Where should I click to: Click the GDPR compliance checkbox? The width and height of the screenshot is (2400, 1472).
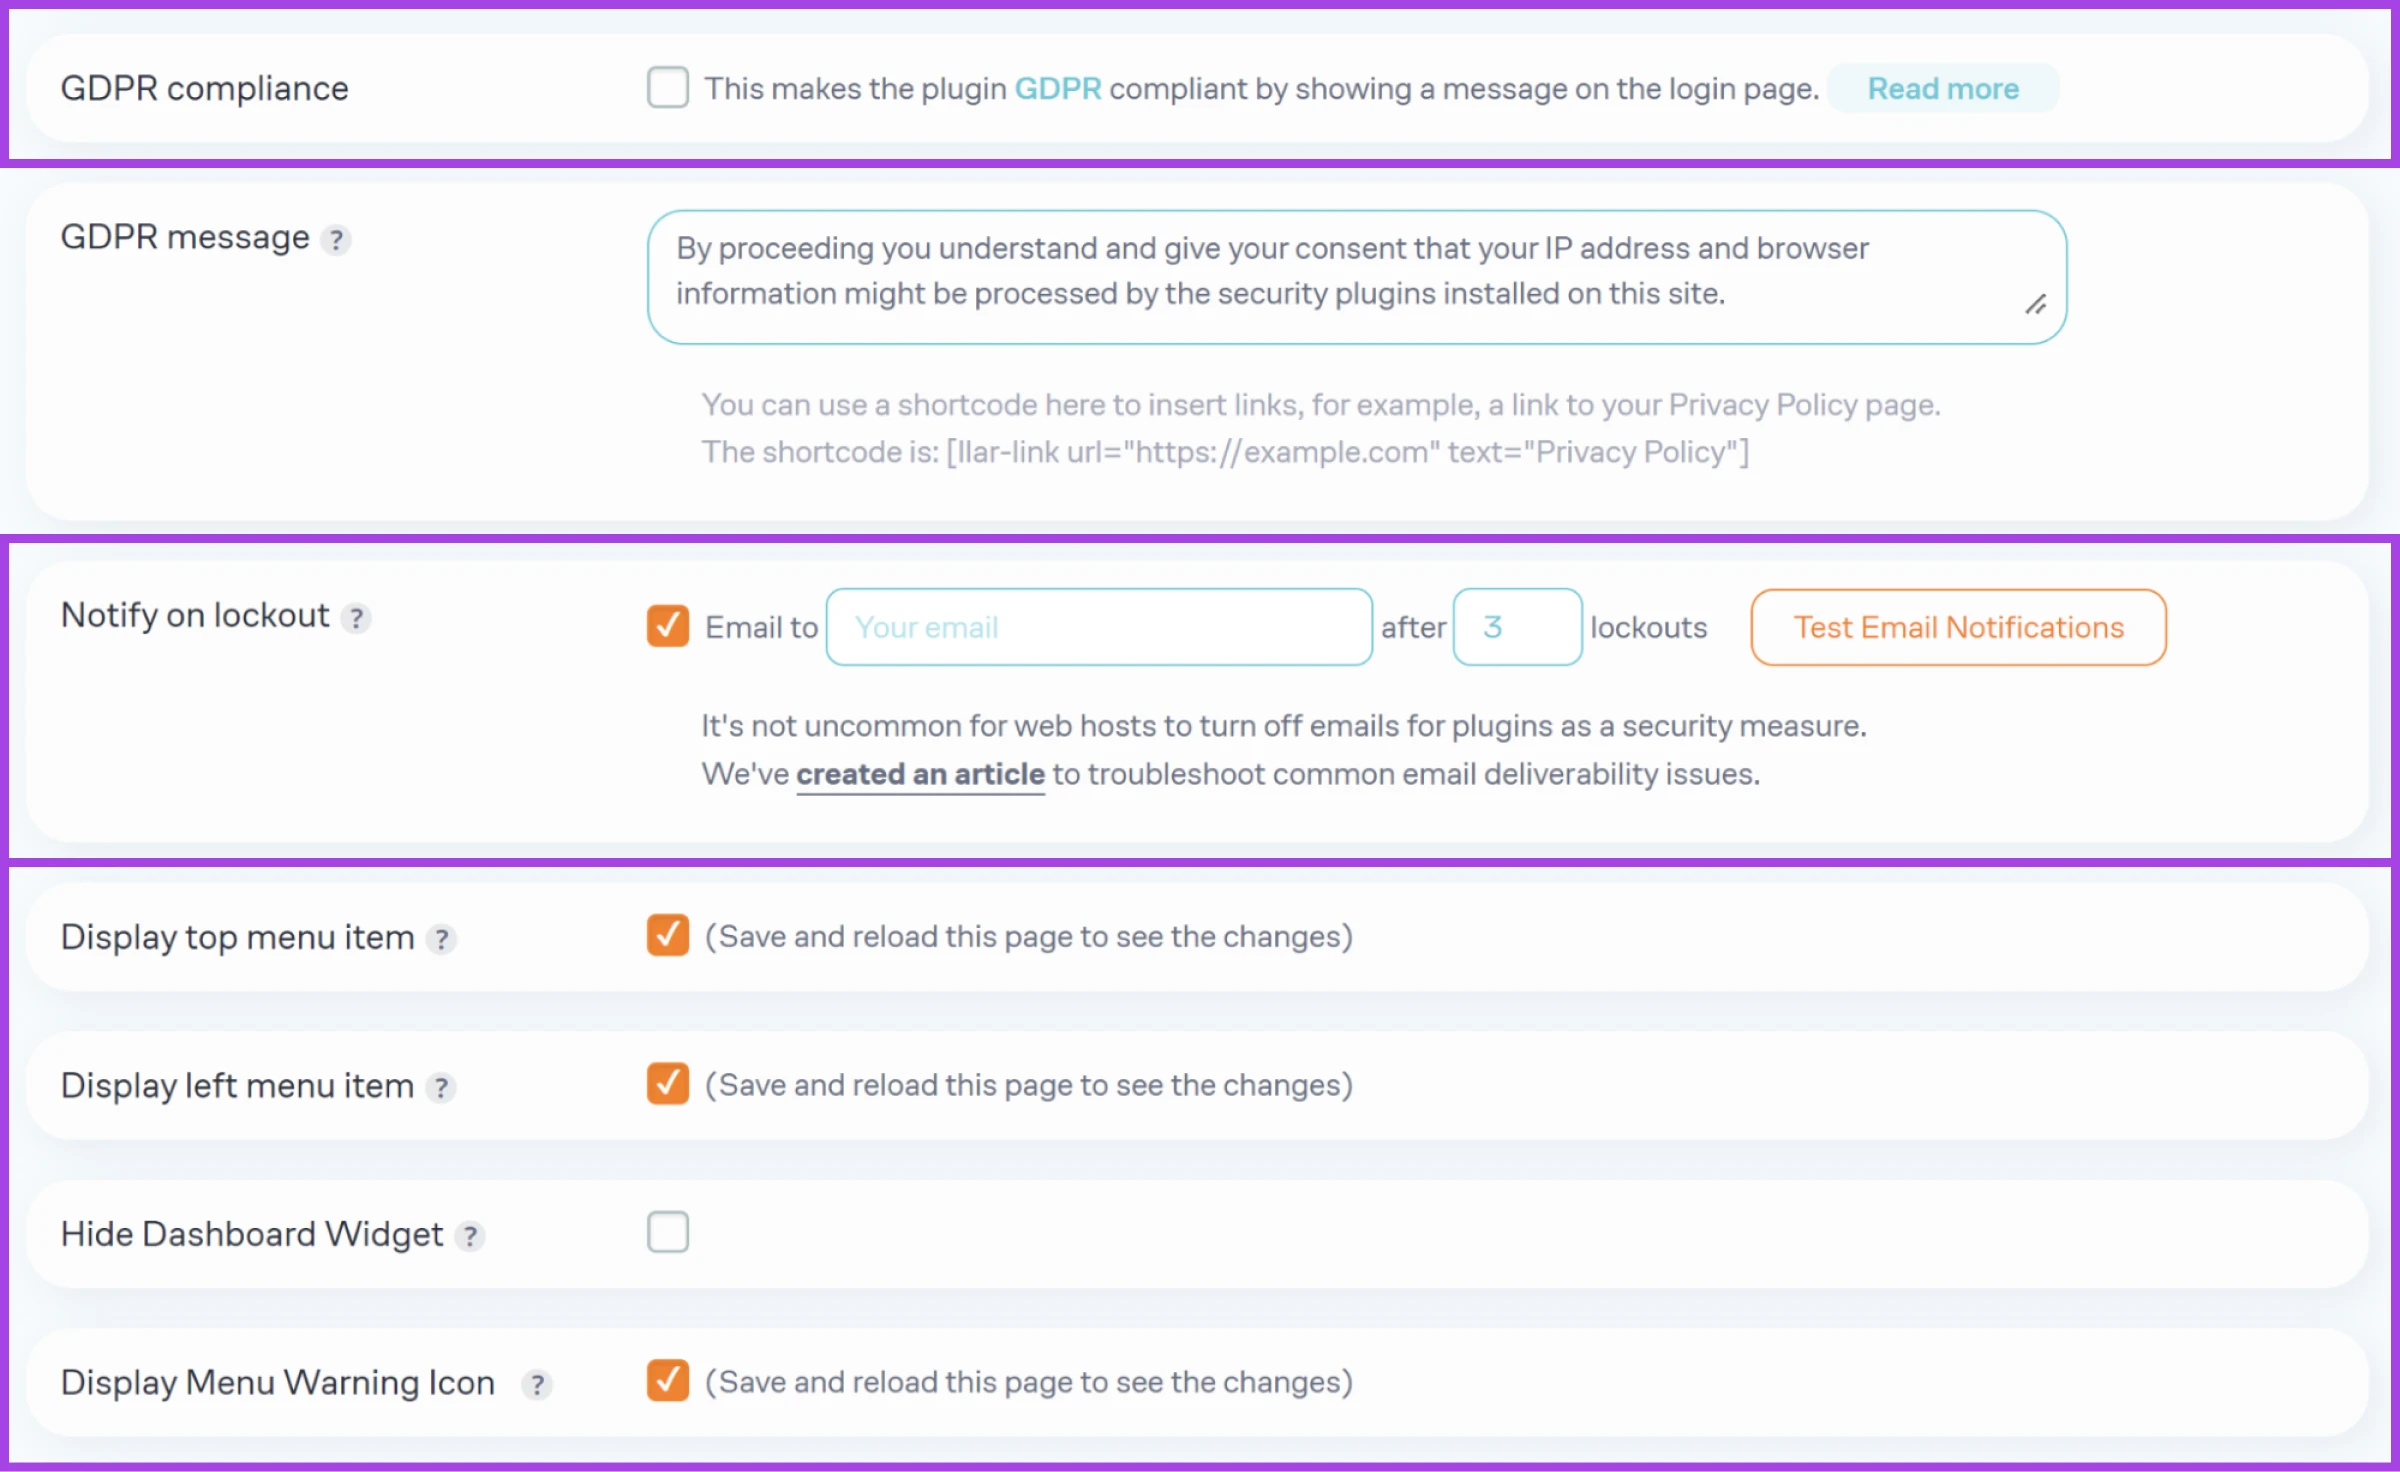pos(667,87)
